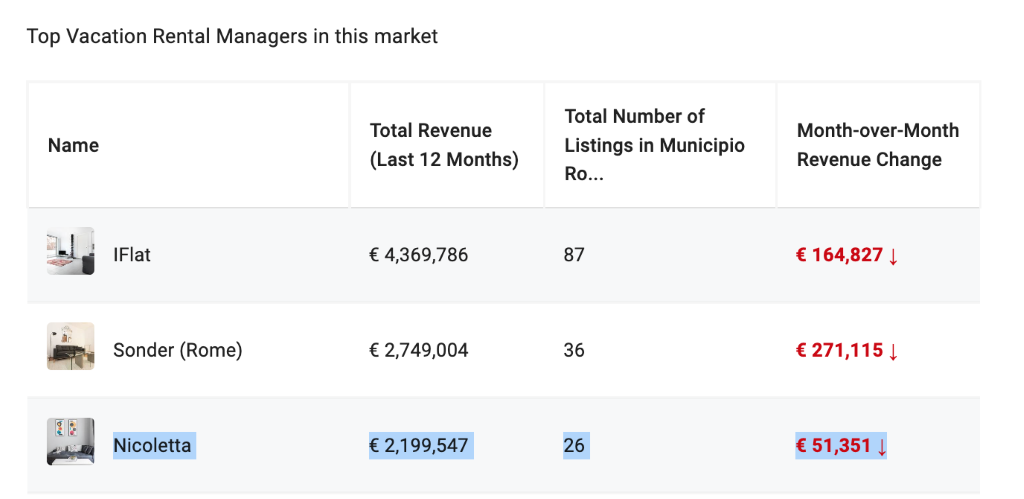Click the 36 listings cell for Sonder

[574, 350]
